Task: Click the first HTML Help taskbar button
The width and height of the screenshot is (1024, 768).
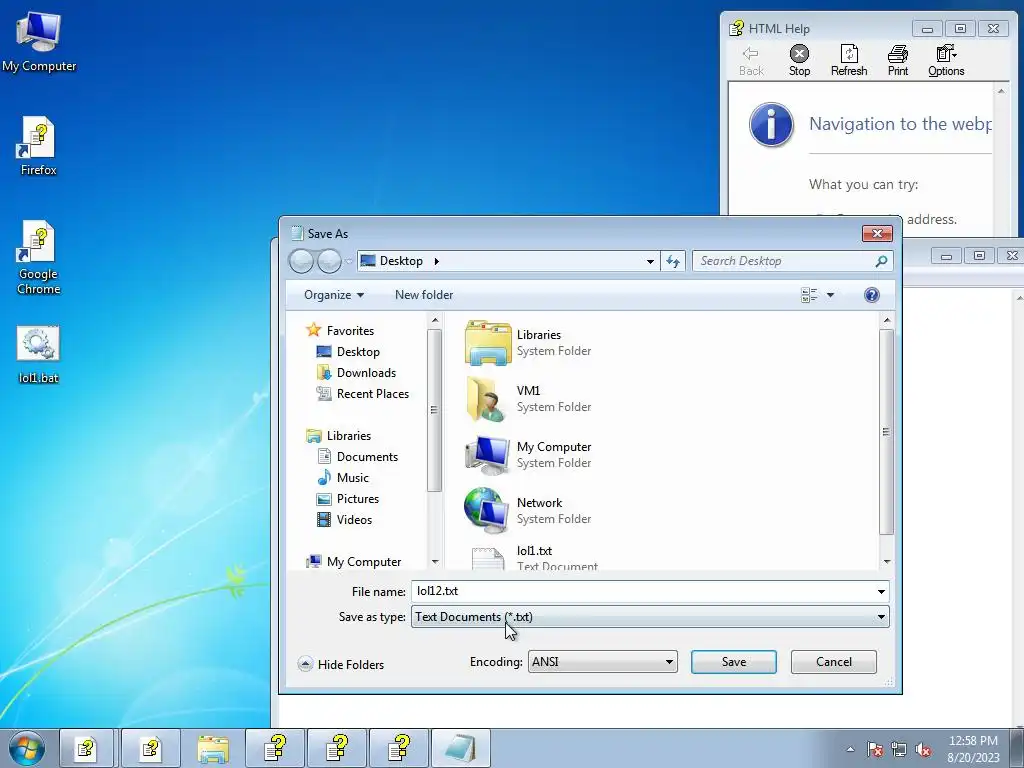Action: tap(86, 748)
